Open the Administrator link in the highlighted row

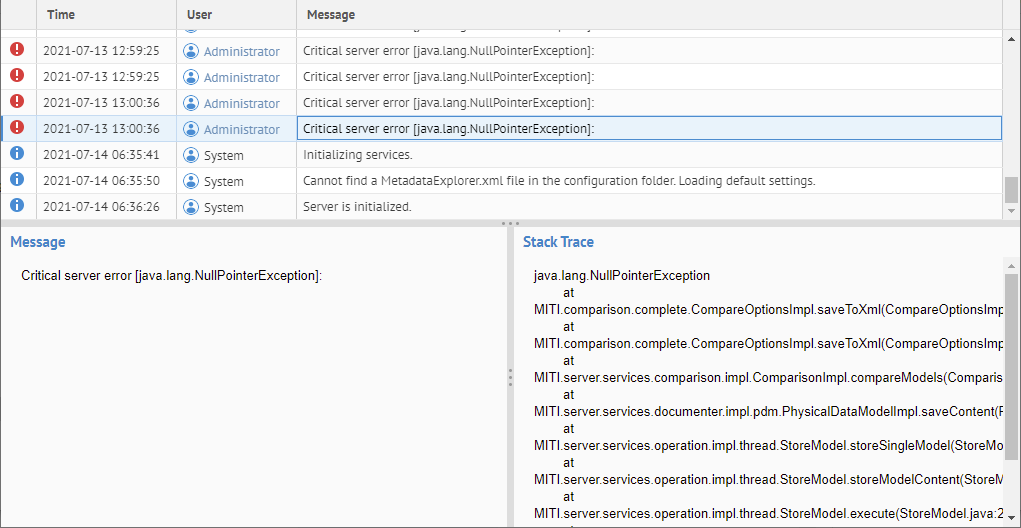pyautogui.click(x=242, y=129)
